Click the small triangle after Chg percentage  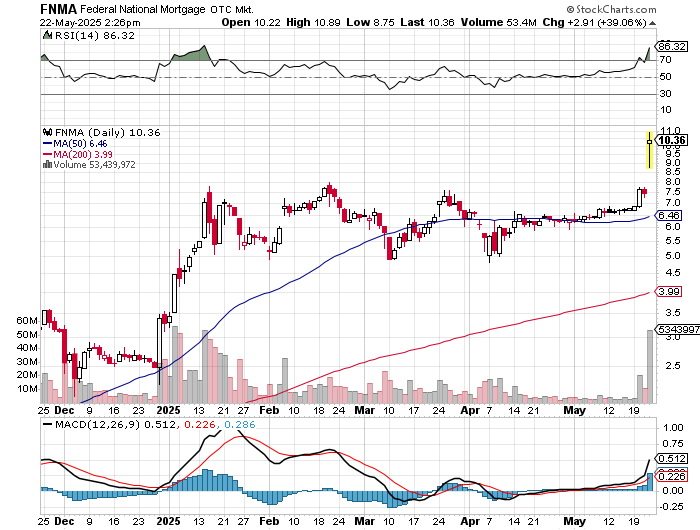tap(652, 23)
